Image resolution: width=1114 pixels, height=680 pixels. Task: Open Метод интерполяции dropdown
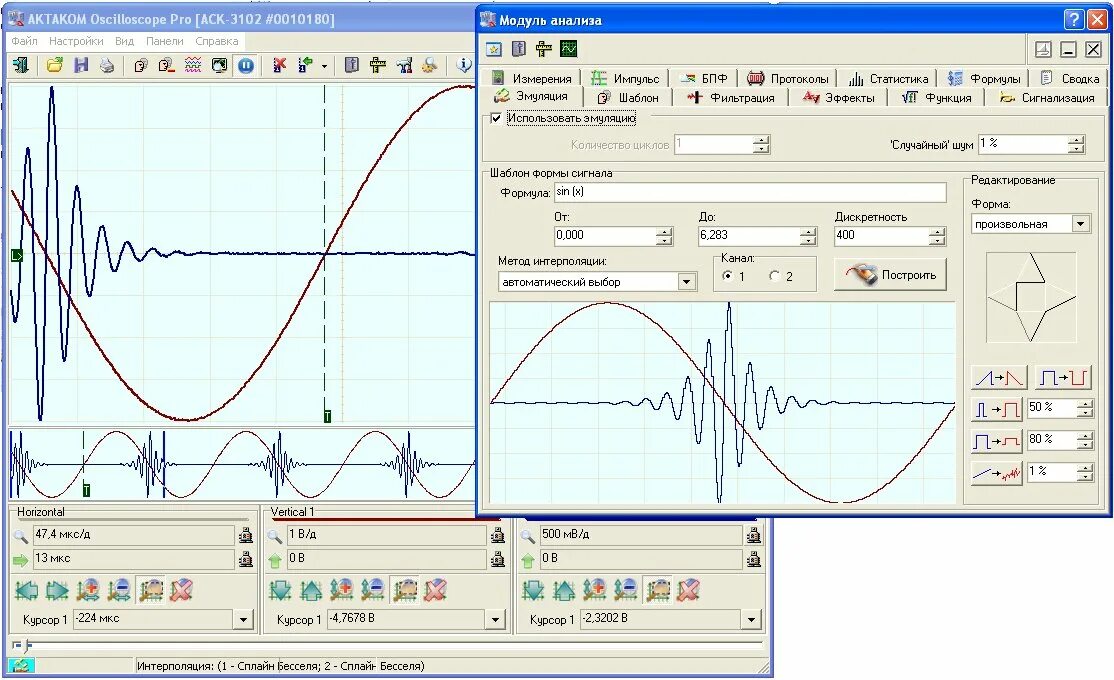point(686,282)
